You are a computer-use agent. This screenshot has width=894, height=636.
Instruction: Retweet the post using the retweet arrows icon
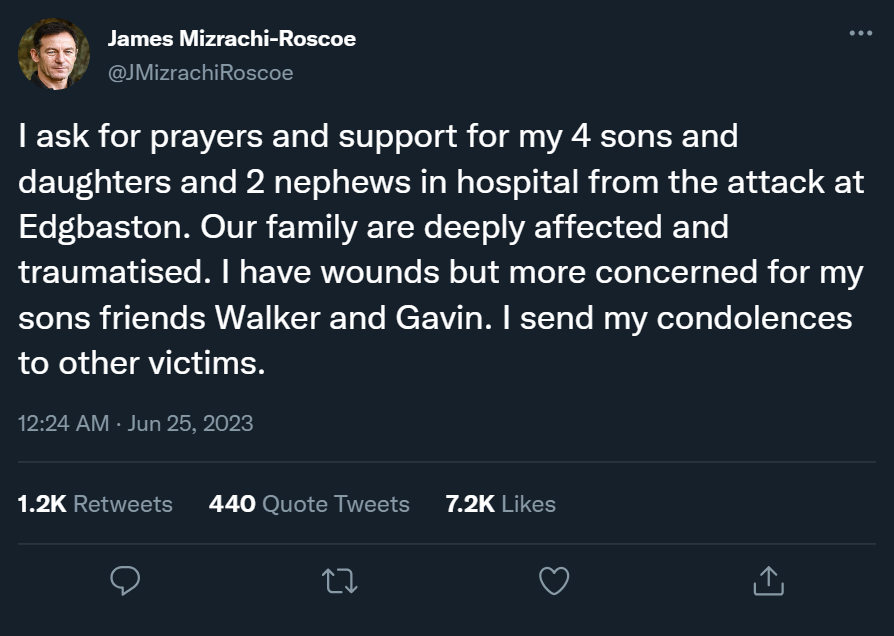tap(340, 580)
